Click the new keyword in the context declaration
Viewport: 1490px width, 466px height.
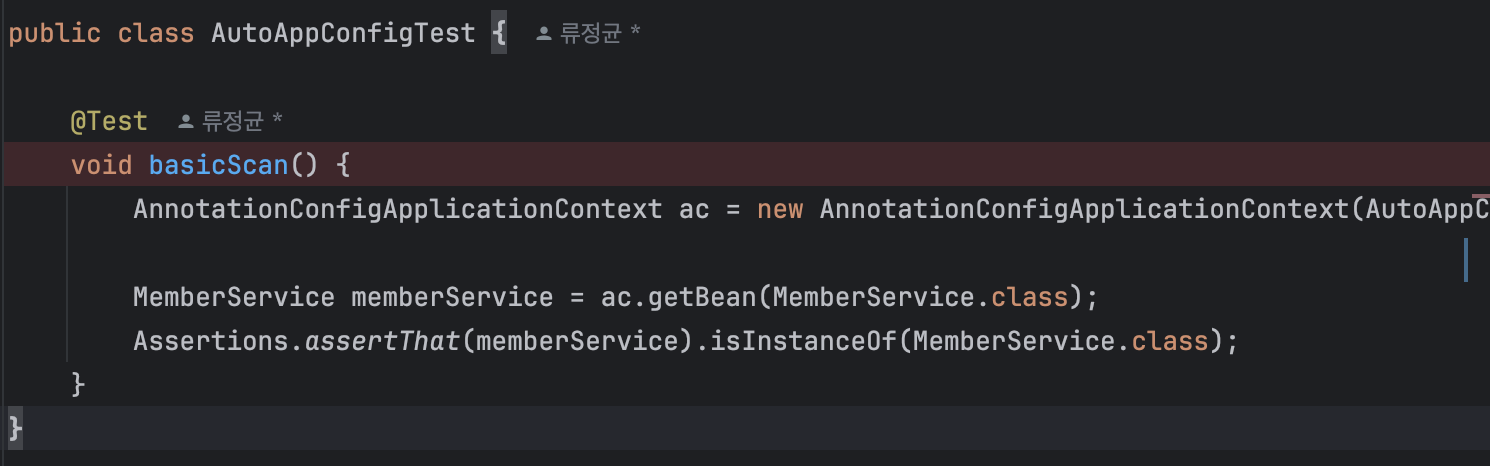[x=780, y=209]
